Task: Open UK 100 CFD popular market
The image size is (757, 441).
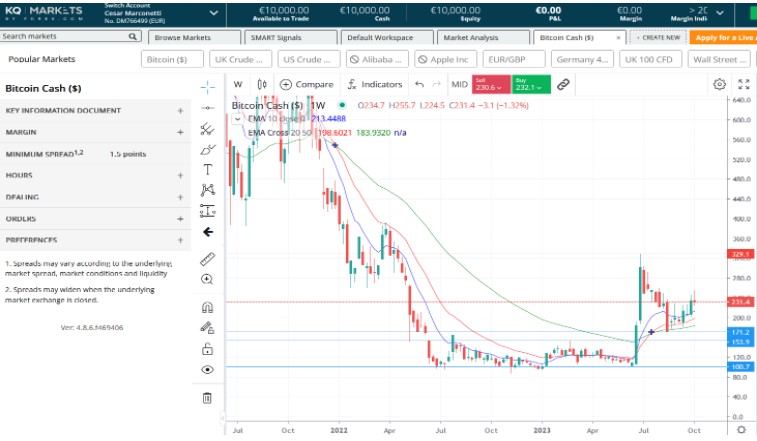Action: pos(650,59)
